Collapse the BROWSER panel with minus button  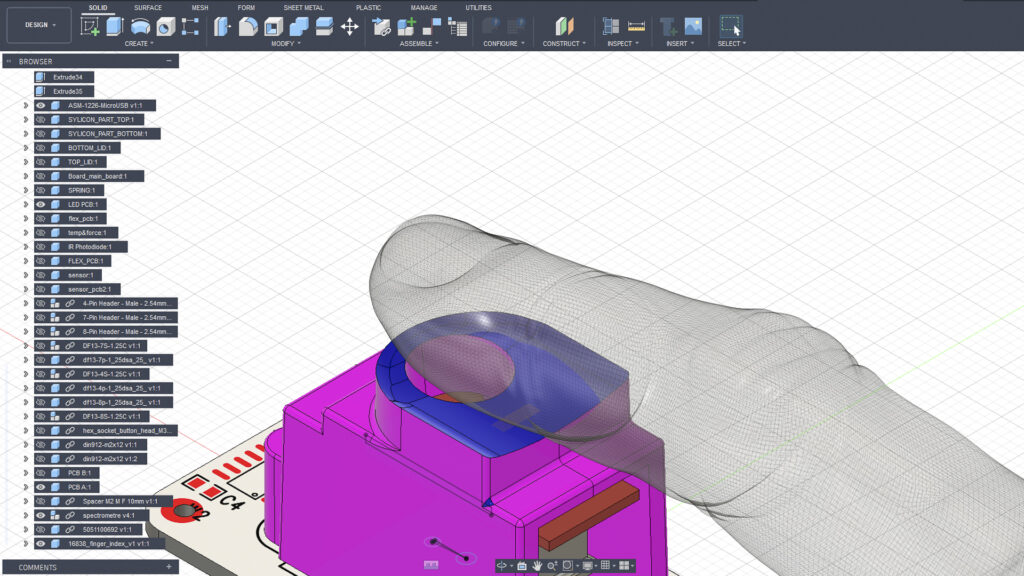tap(169, 61)
